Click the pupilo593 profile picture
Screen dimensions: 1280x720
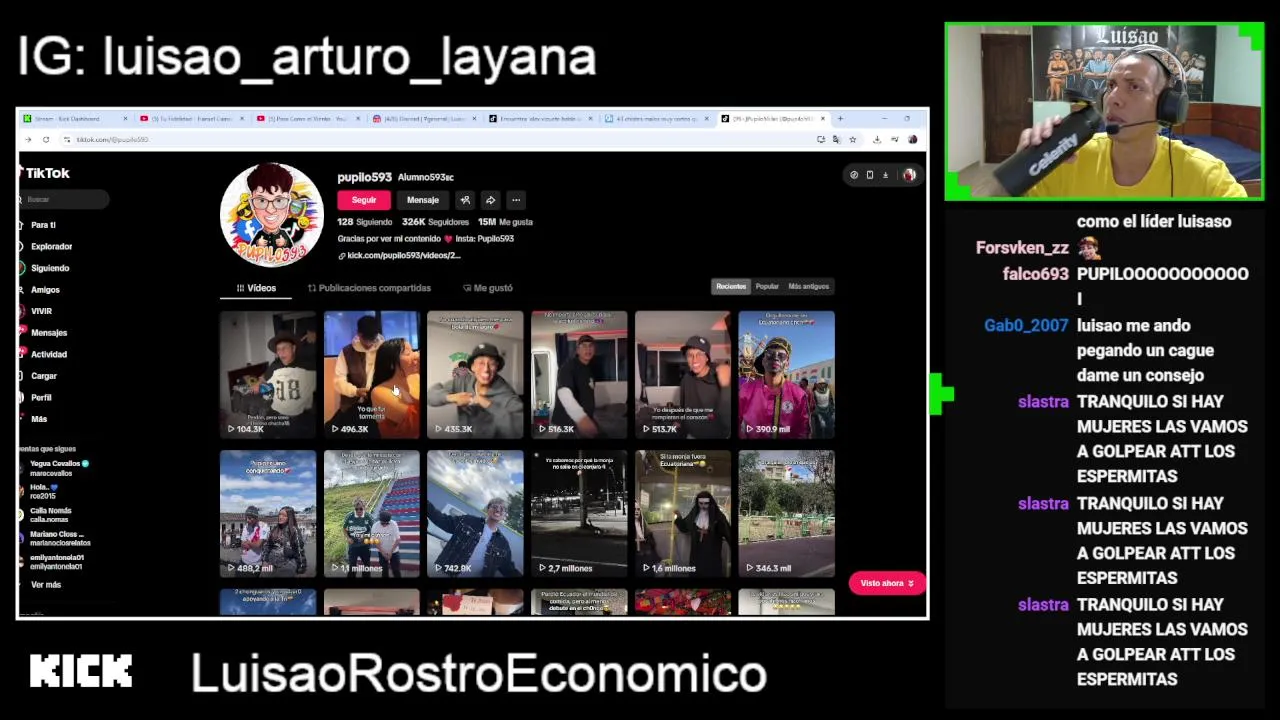pos(272,215)
